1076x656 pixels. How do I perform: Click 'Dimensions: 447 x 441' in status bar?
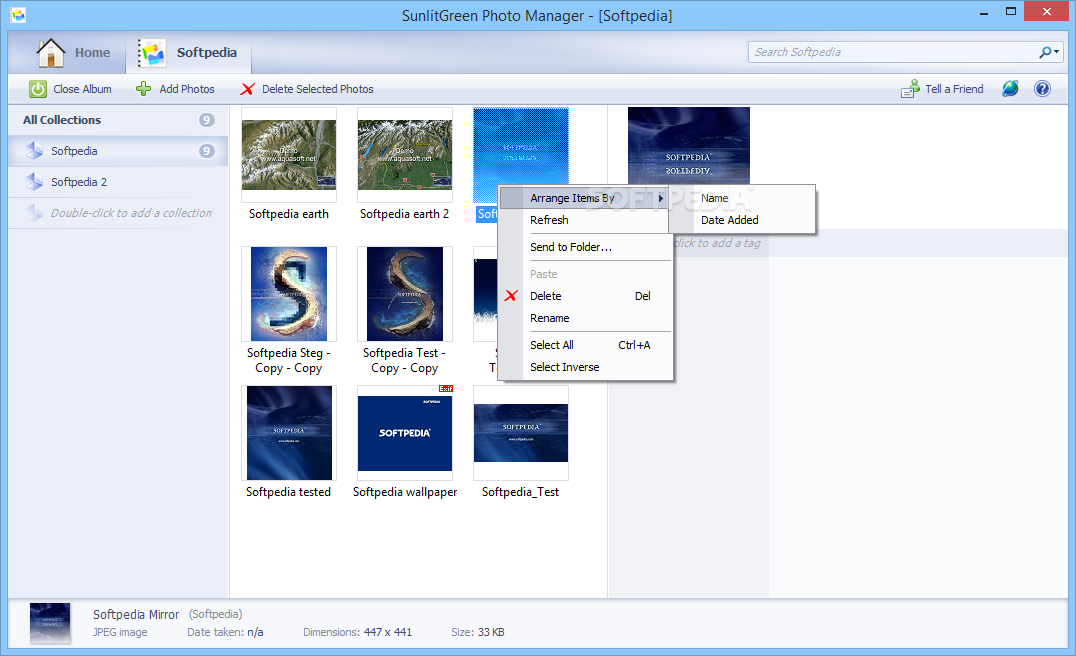pos(358,633)
